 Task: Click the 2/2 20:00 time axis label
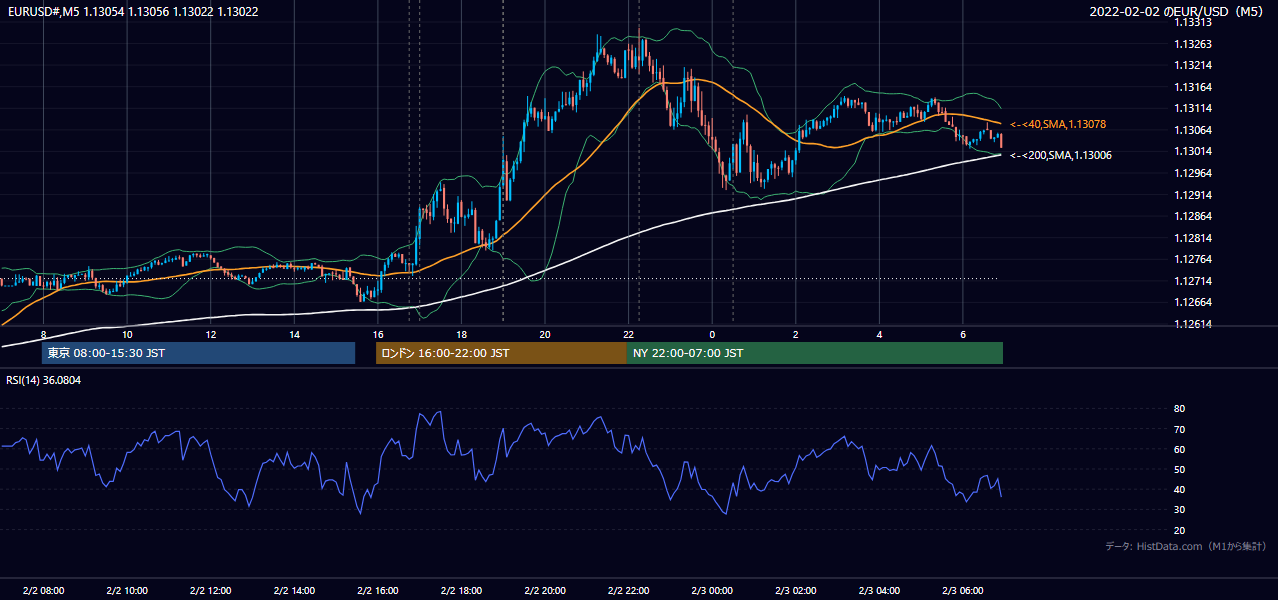pos(545,590)
